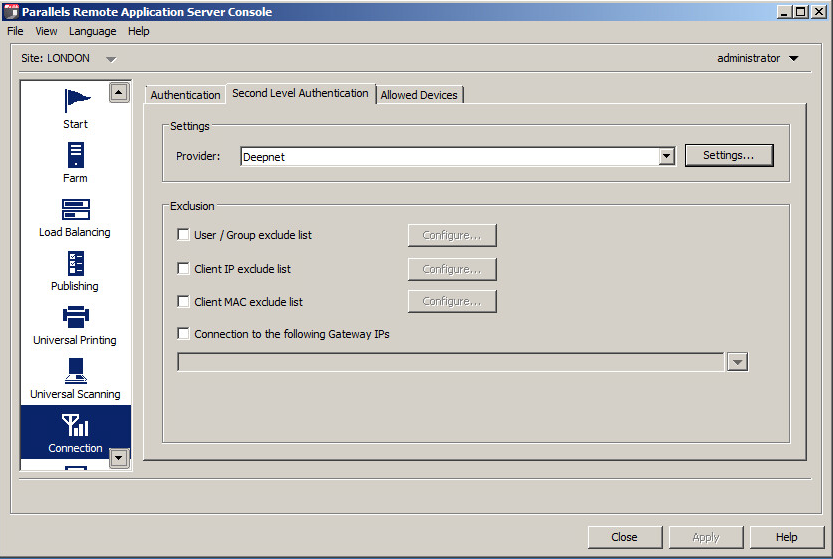
Task: Switch to the Allowed Devices tab
Action: (x=419, y=95)
